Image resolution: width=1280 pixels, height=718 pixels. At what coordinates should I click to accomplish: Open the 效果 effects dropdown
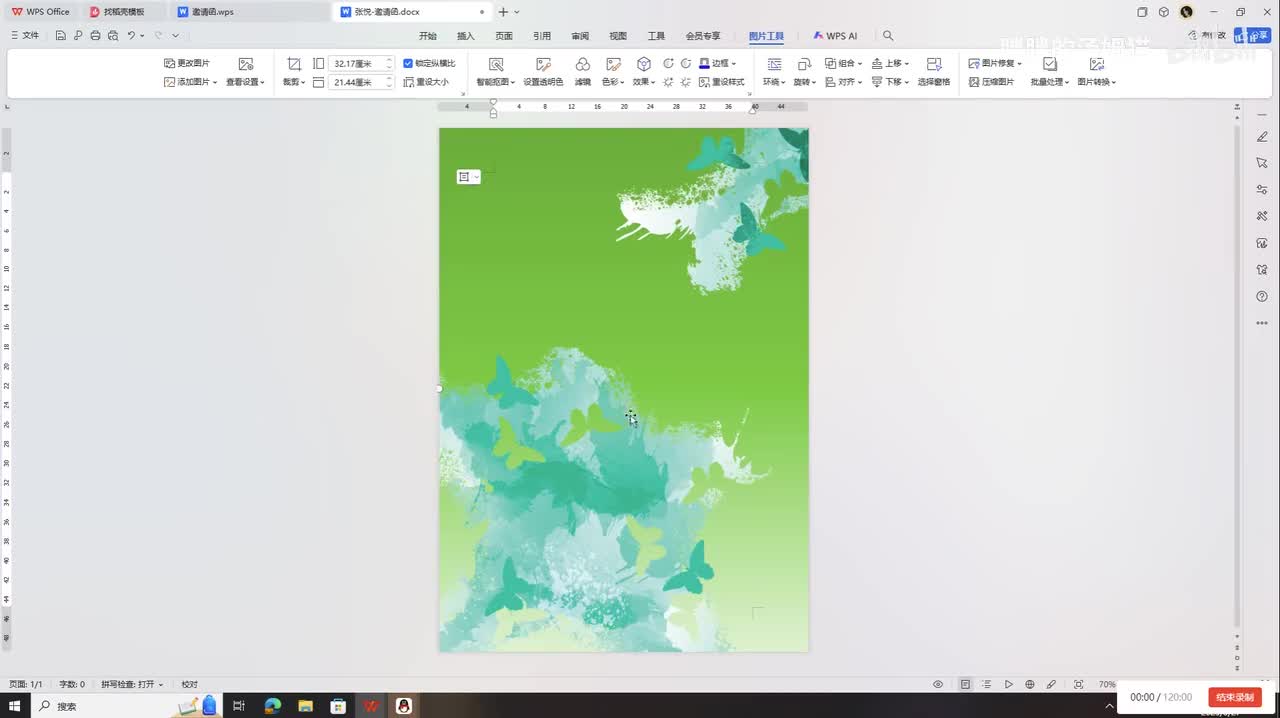(x=644, y=73)
